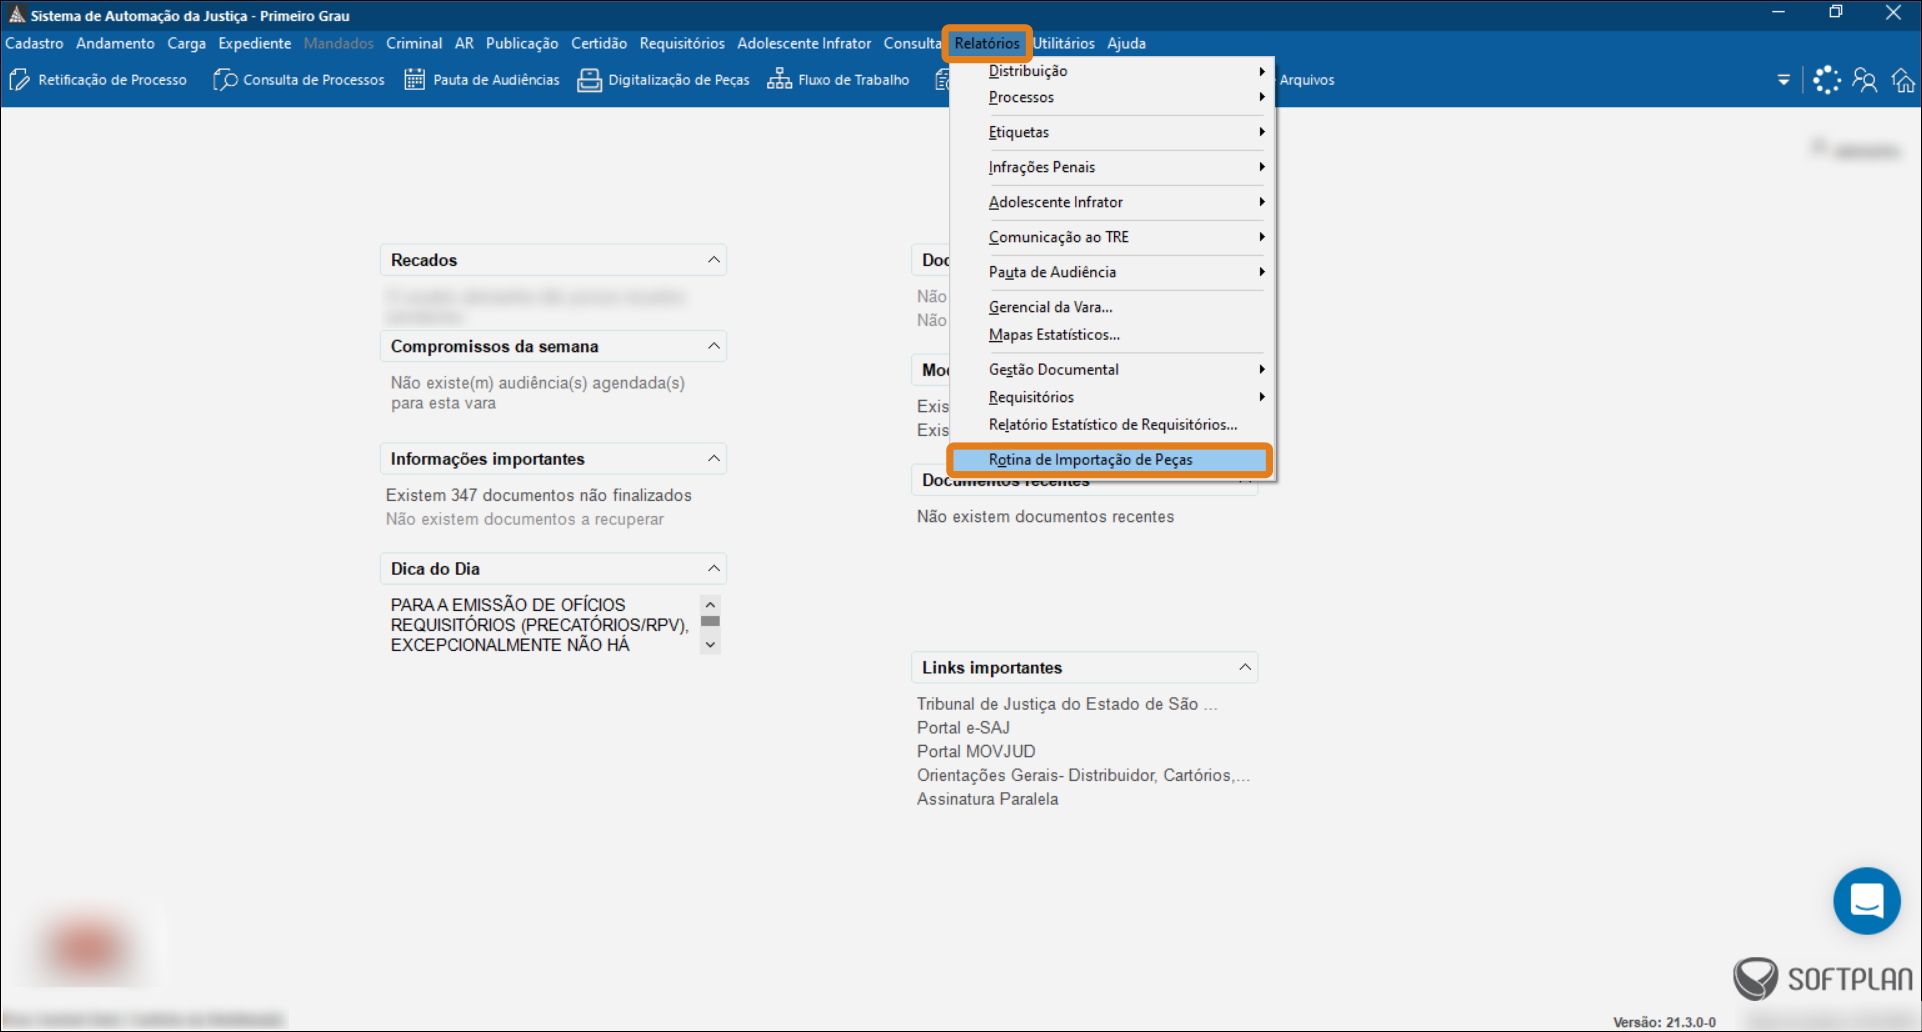1922x1032 pixels.
Task: Open the AR menu
Action: [x=464, y=43]
